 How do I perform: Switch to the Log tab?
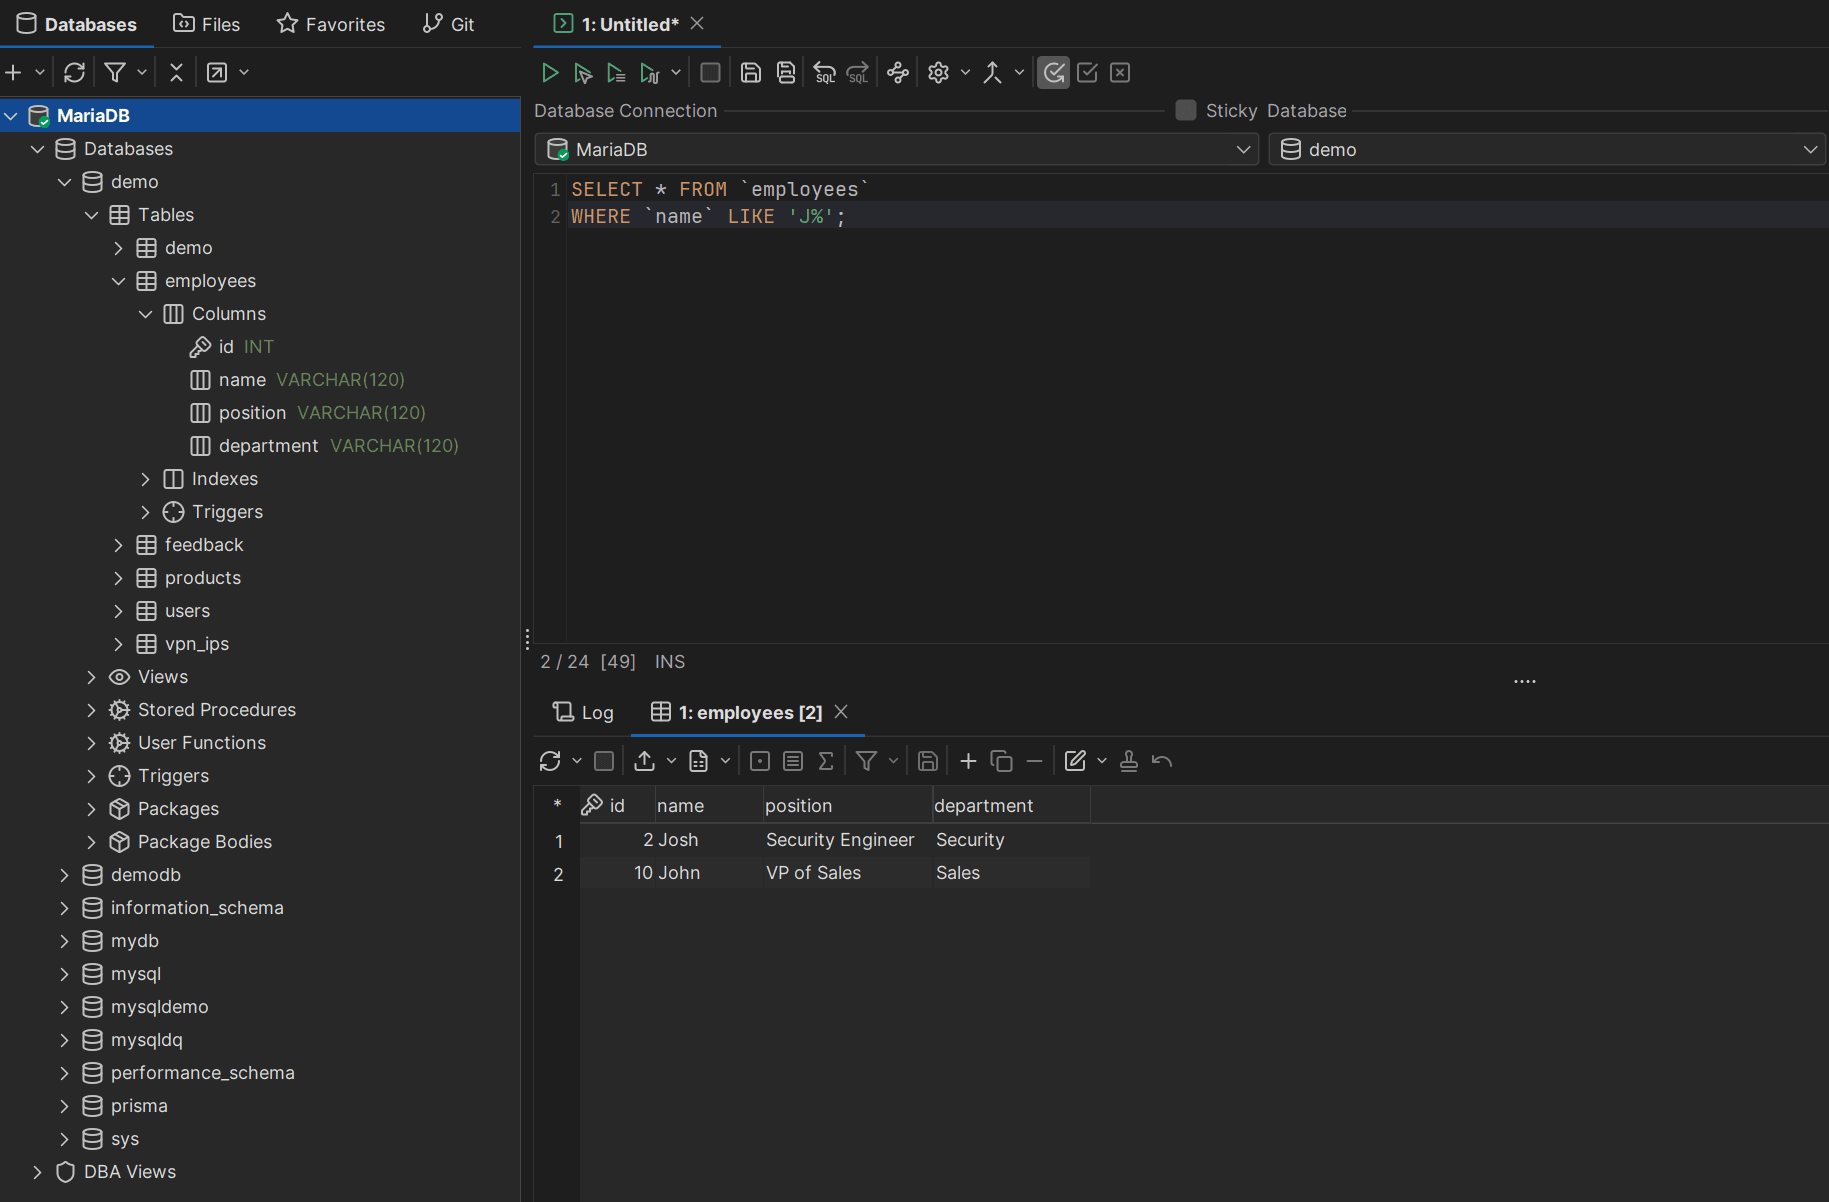click(583, 712)
